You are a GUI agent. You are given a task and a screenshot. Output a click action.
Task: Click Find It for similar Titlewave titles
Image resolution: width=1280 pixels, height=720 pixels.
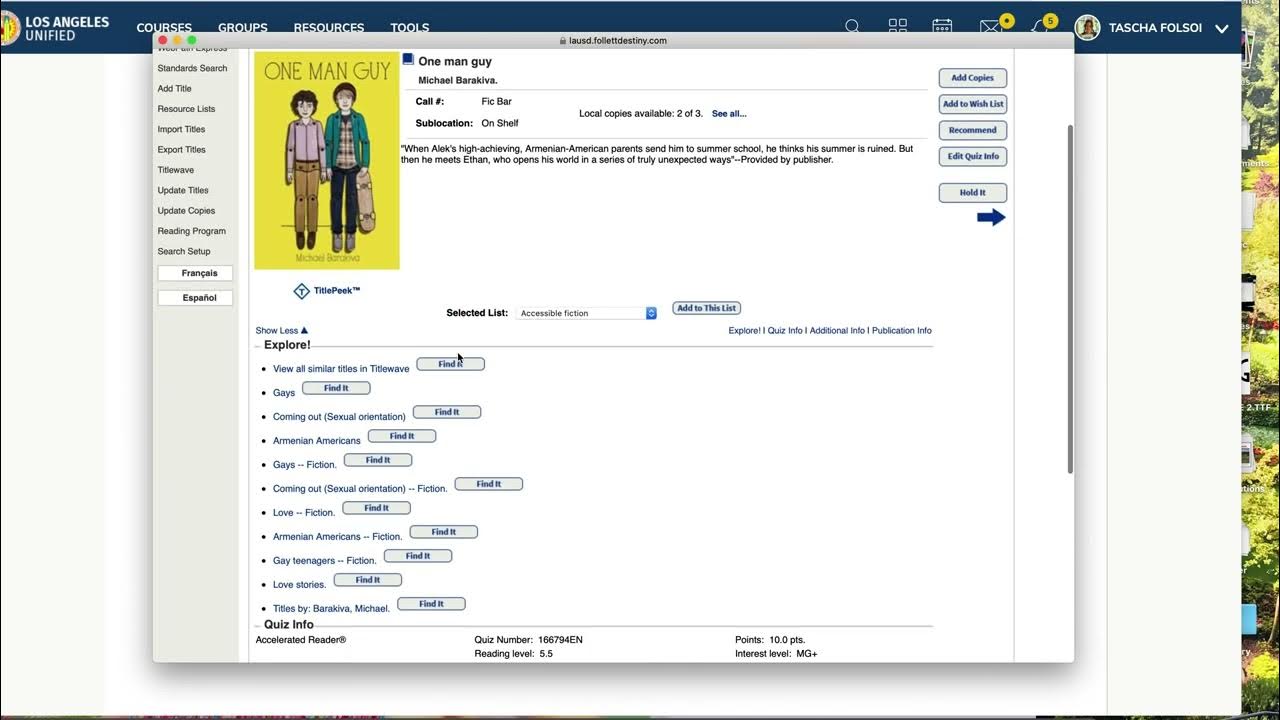point(451,364)
